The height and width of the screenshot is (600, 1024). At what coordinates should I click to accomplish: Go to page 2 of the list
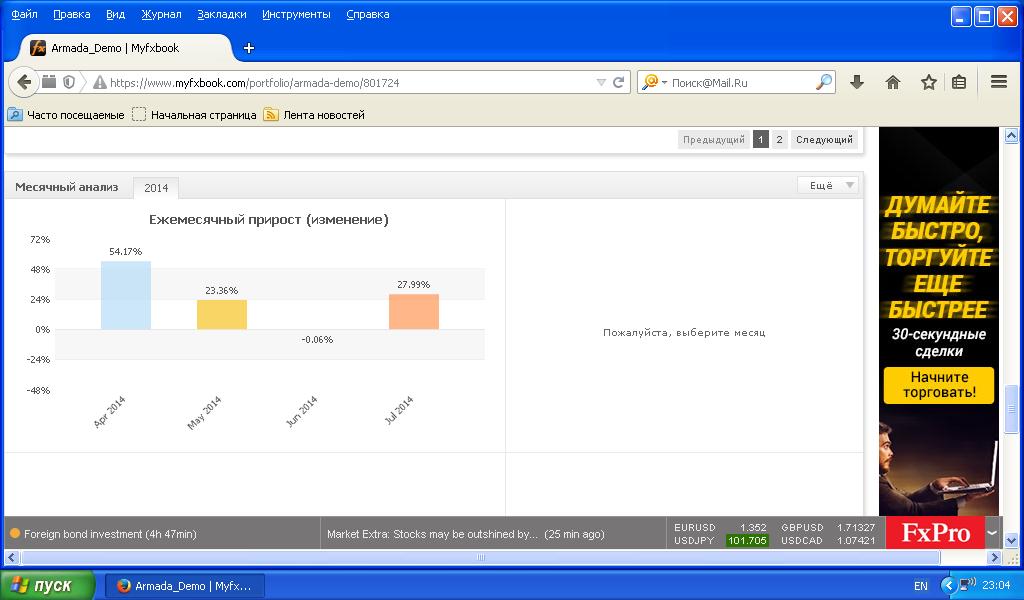click(x=779, y=139)
